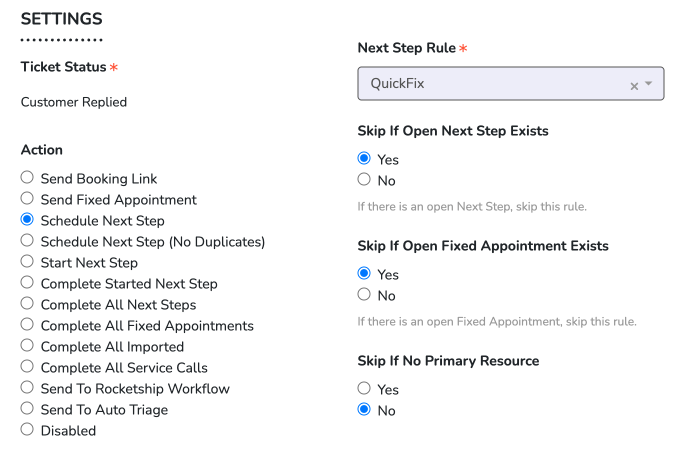Image resolution: width=684 pixels, height=454 pixels.
Task: Set Skip If Open Next Step Exists to No
Action: click(364, 180)
